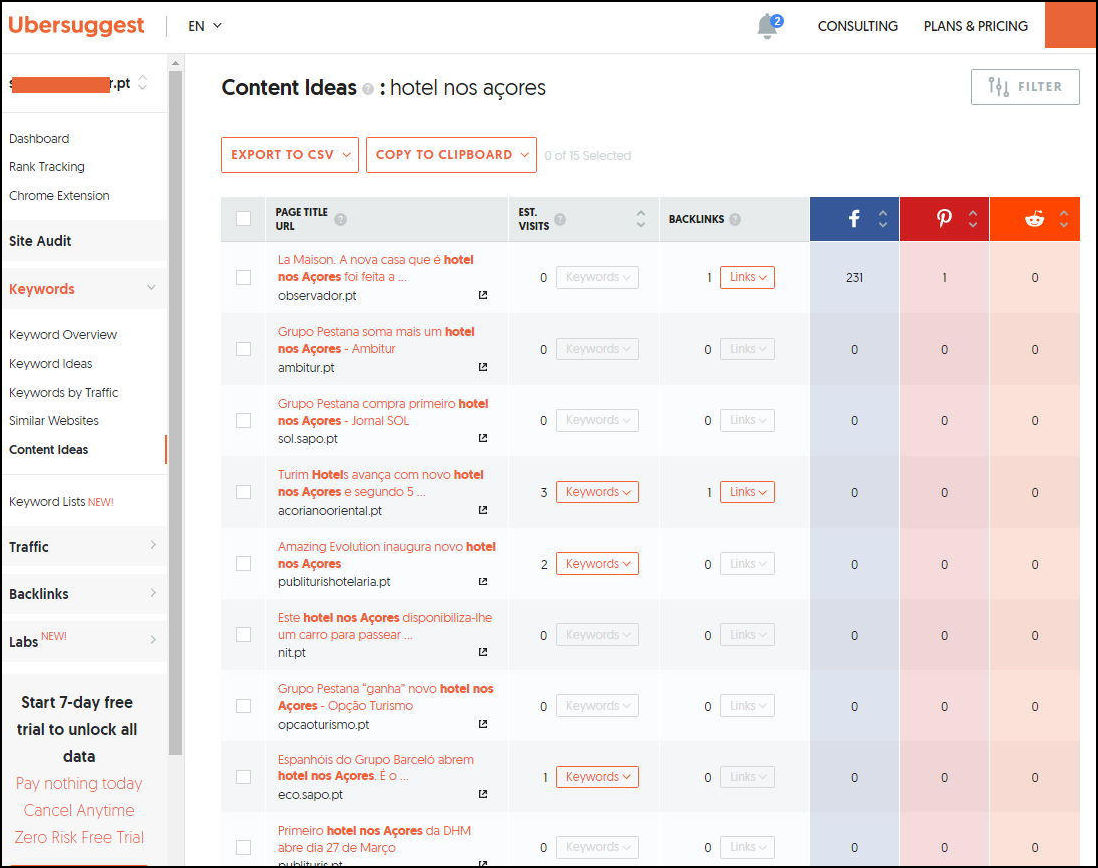Open publiturishotelaria.pt external link icon

482,582
